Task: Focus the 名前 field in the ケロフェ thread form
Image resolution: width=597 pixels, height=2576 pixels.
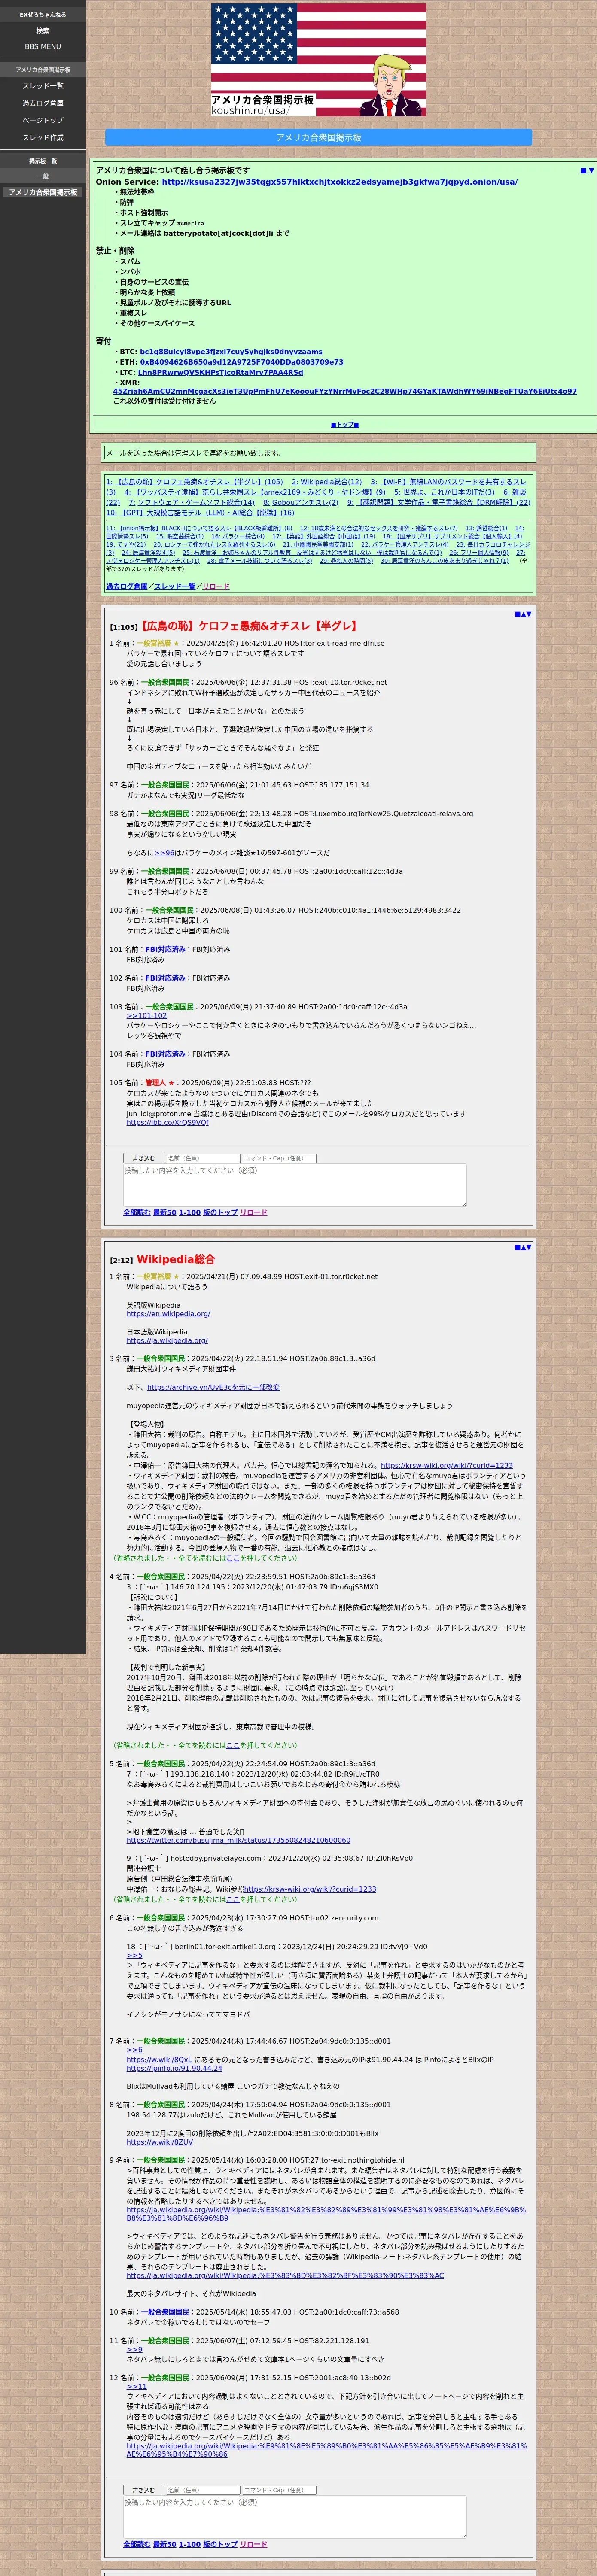Action: point(203,1158)
